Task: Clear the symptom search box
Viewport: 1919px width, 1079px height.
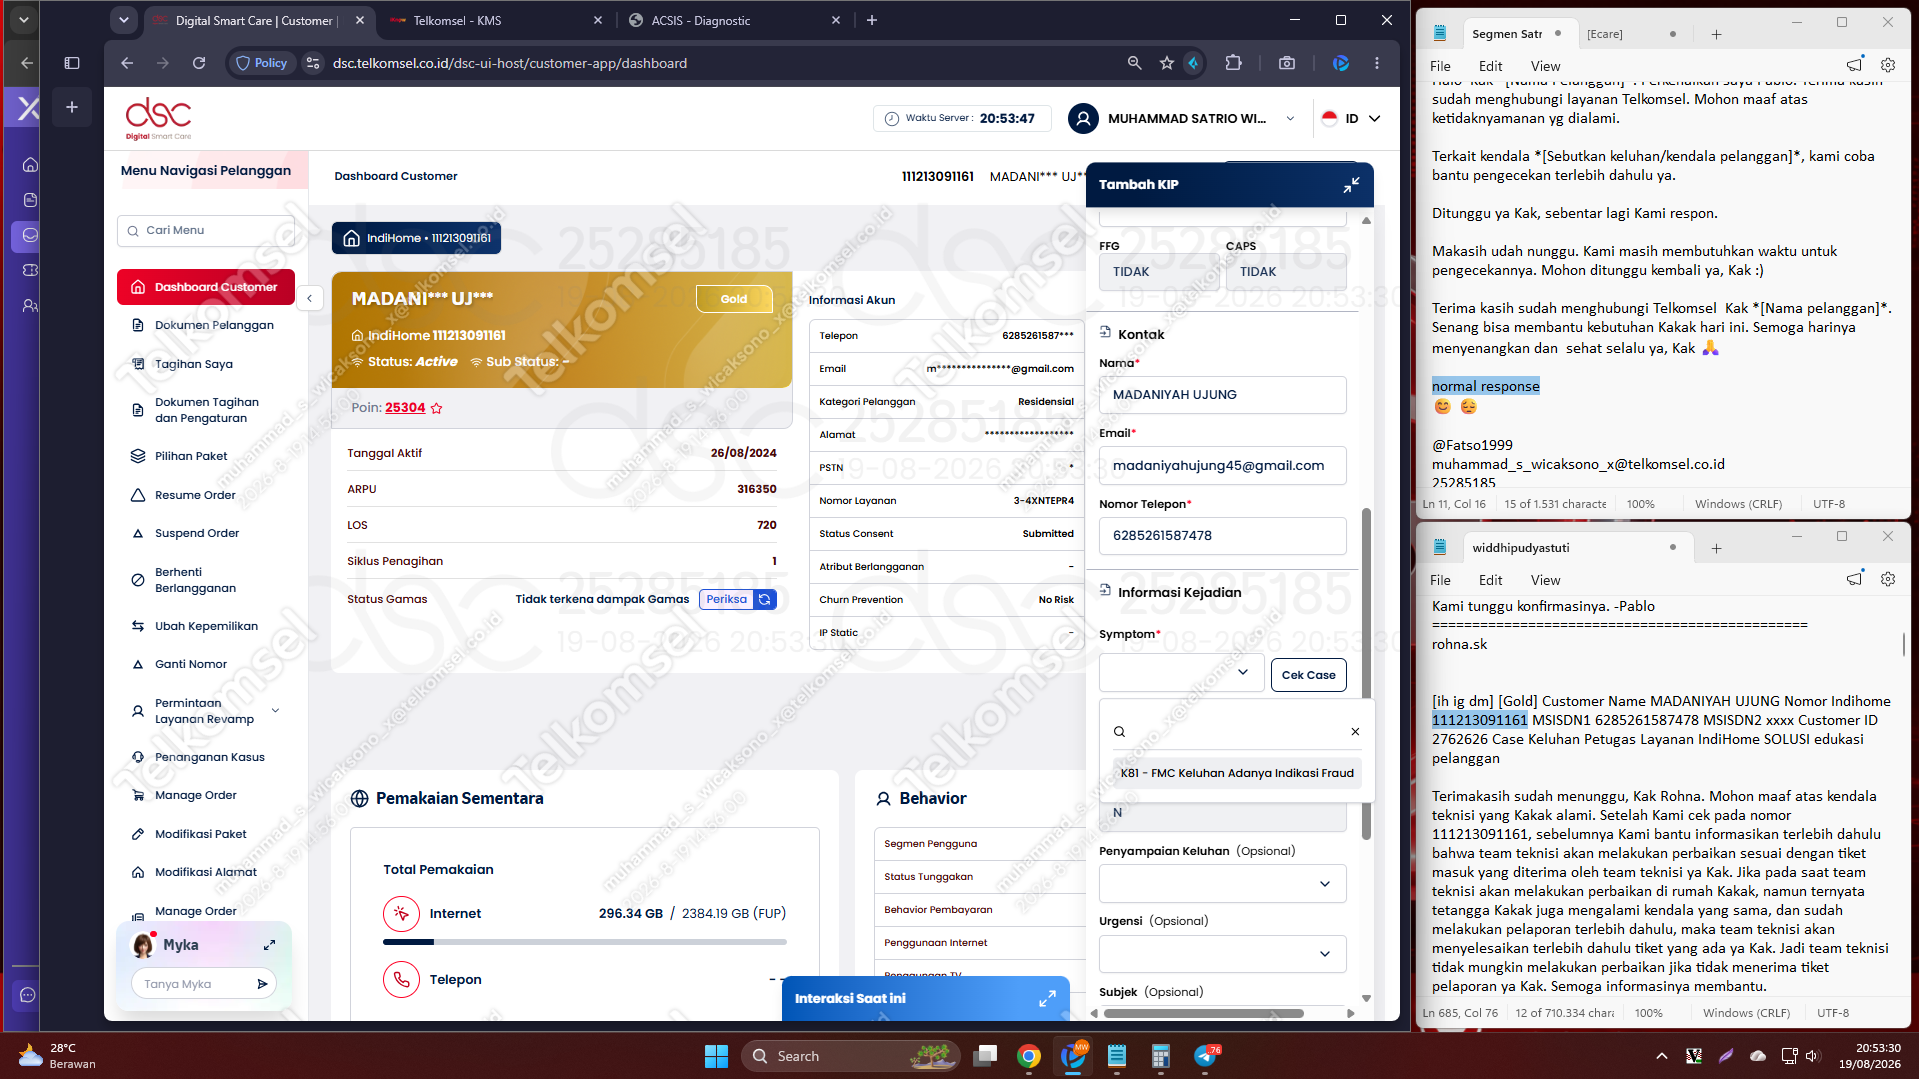Action: (1355, 732)
